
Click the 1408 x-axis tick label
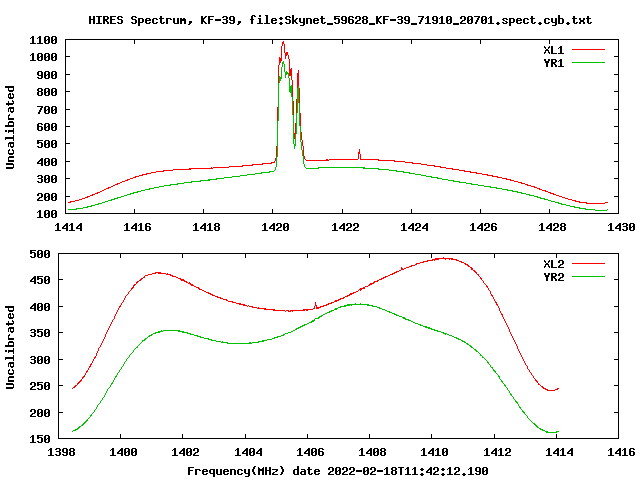tap(372, 452)
